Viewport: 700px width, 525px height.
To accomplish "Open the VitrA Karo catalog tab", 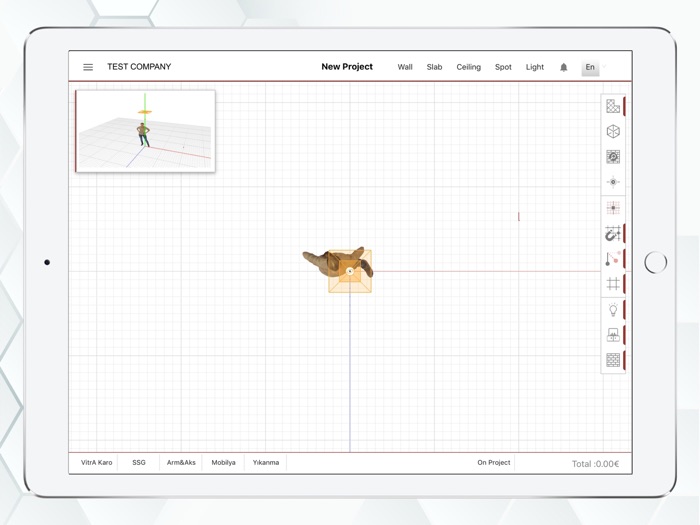I will pos(96,462).
